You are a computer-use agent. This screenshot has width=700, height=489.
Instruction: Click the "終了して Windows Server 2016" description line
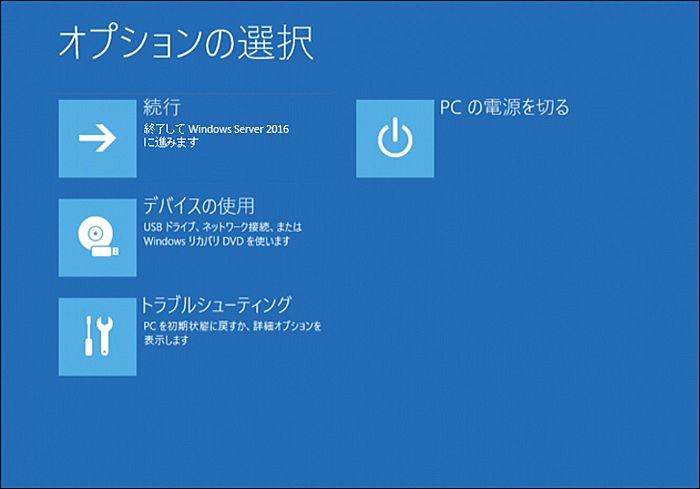pos(216,128)
